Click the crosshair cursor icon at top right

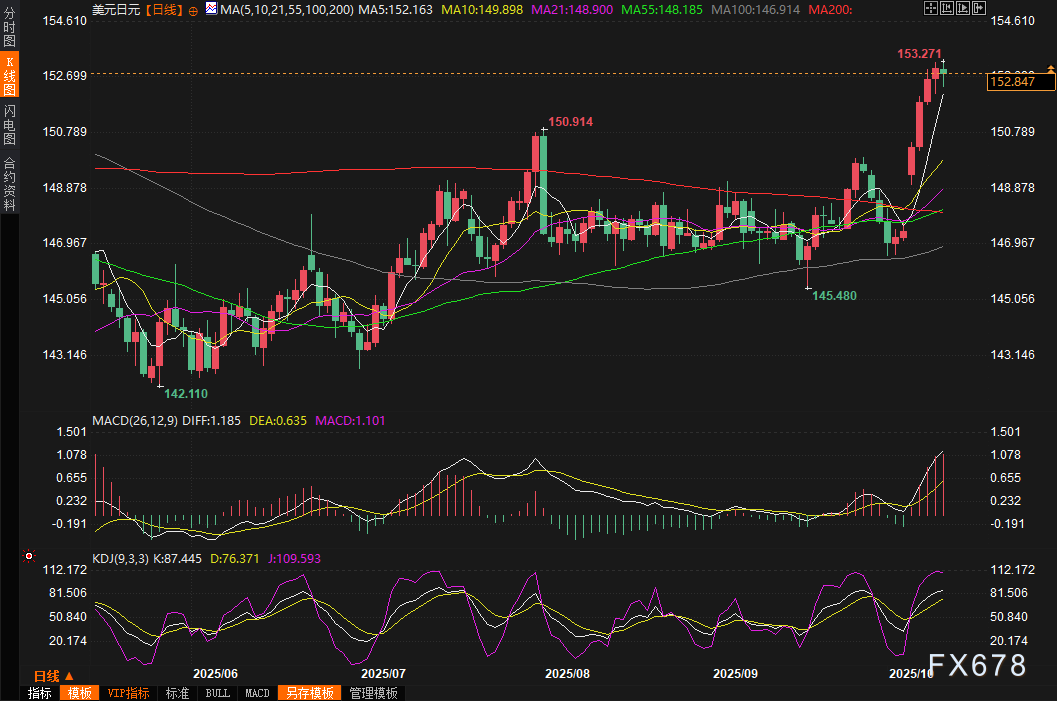pos(931,8)
